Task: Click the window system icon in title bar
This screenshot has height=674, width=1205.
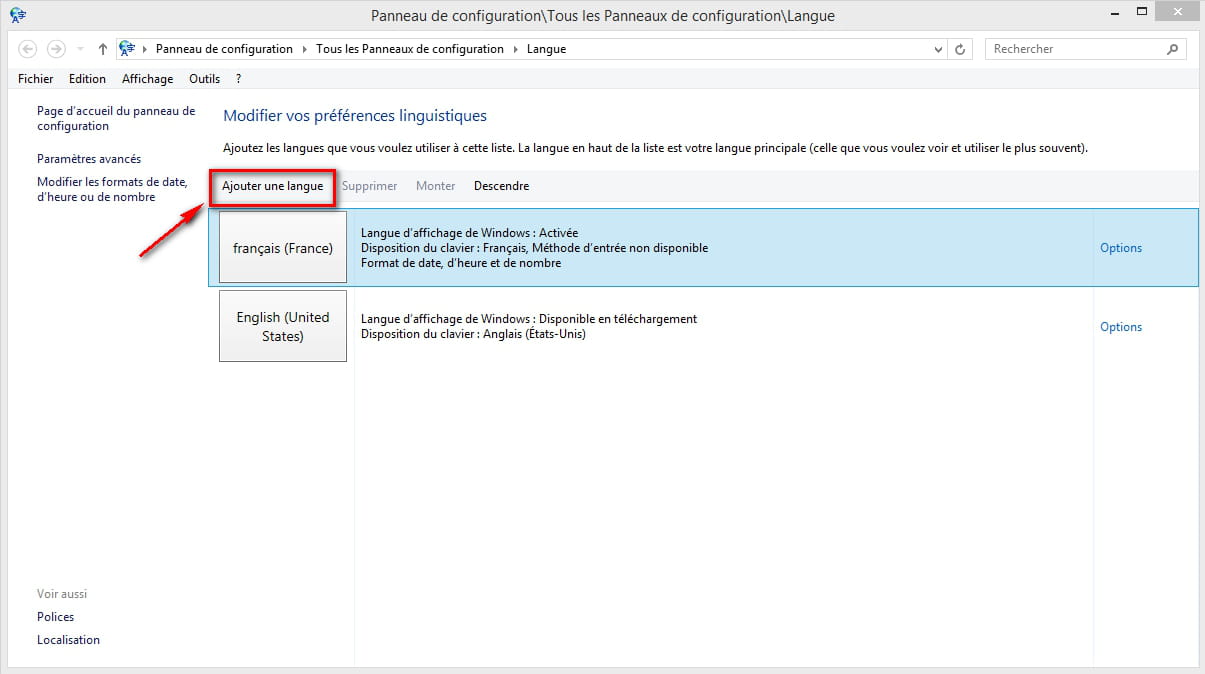Action: (18, 15)
